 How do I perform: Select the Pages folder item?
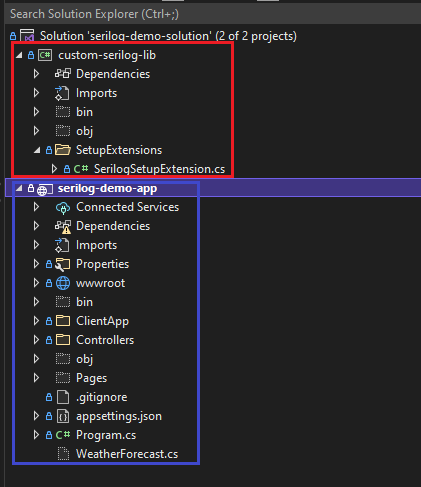pos(91,378)
